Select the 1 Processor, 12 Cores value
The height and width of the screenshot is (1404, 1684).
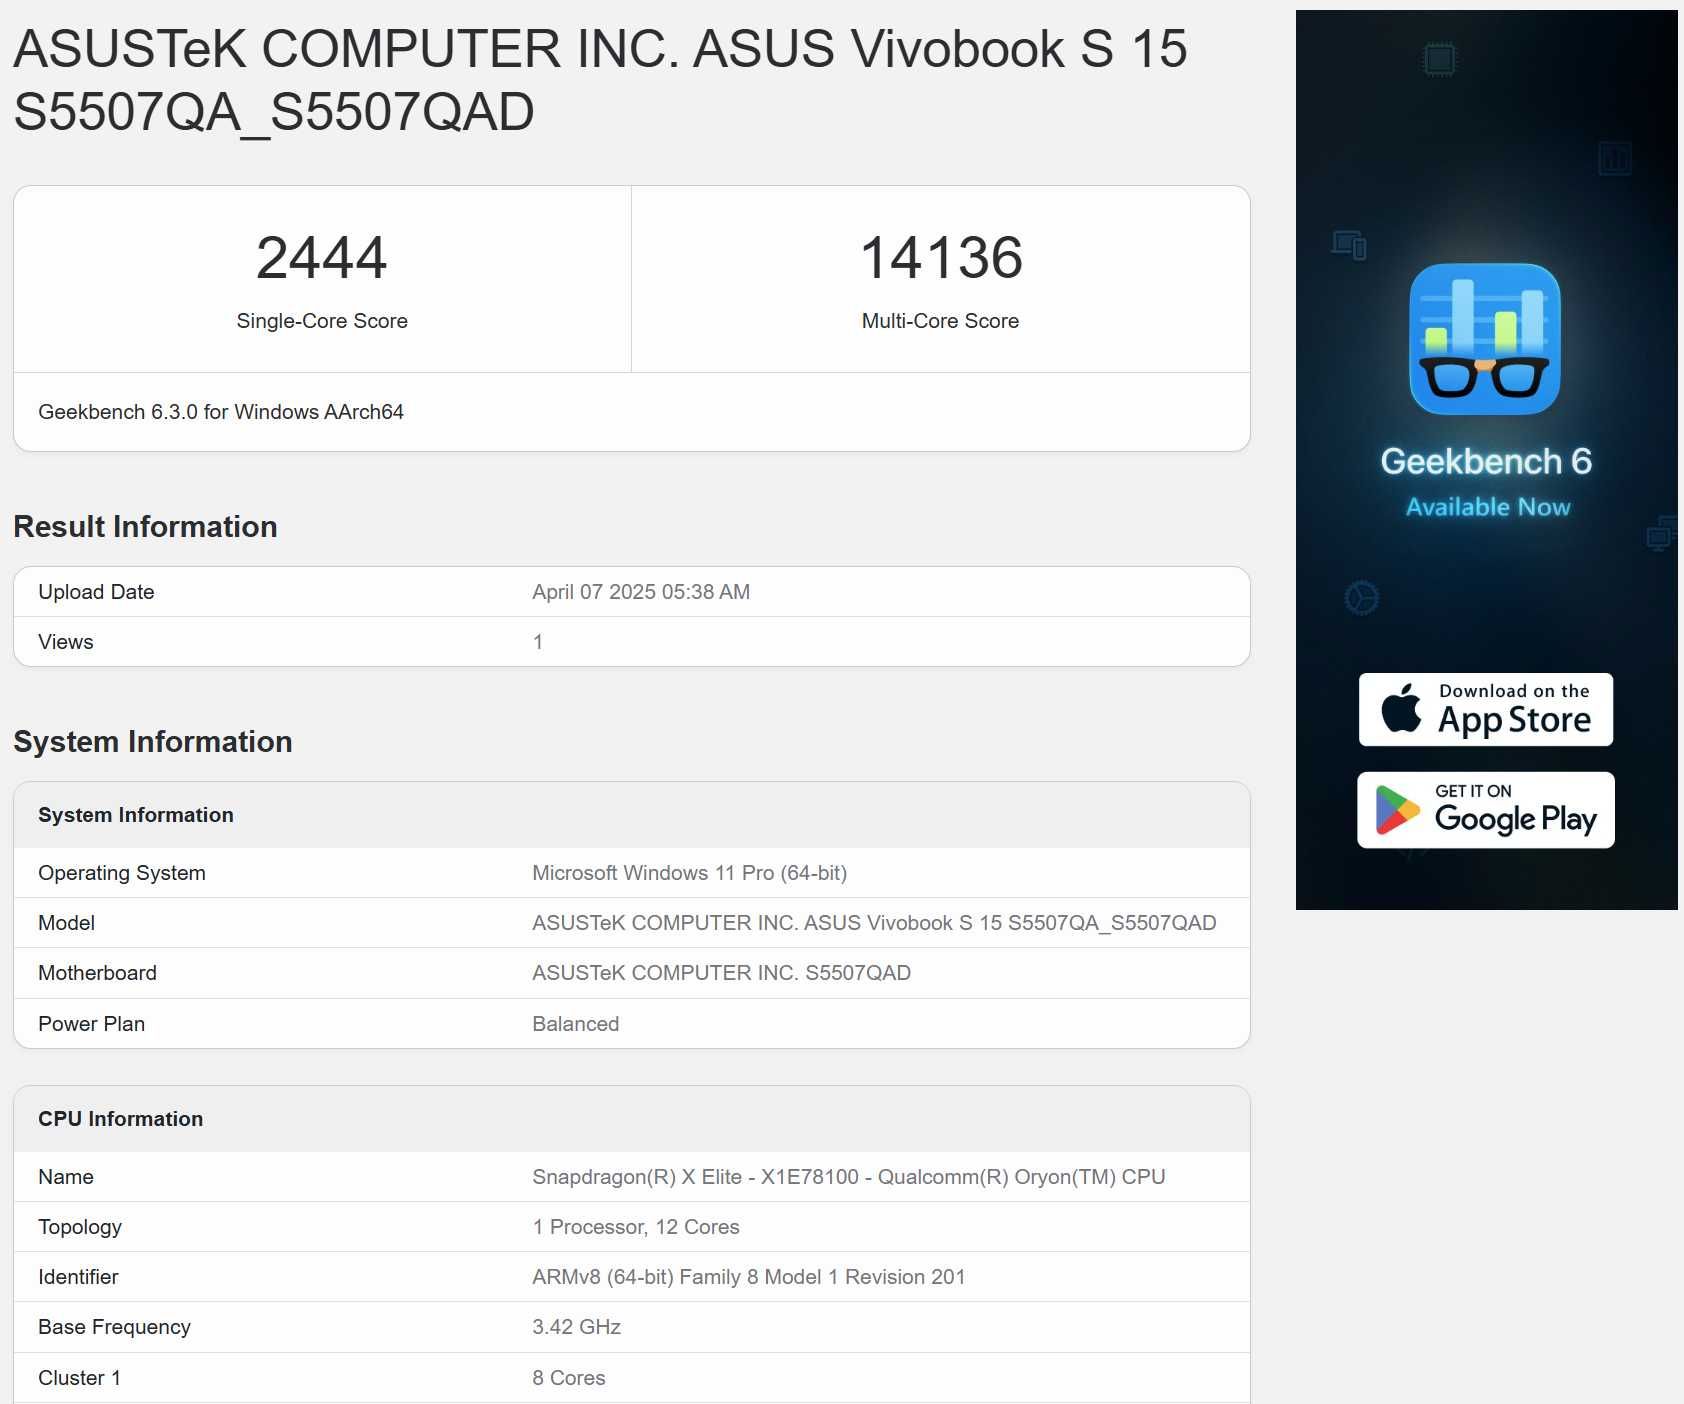coord(636,1227)
